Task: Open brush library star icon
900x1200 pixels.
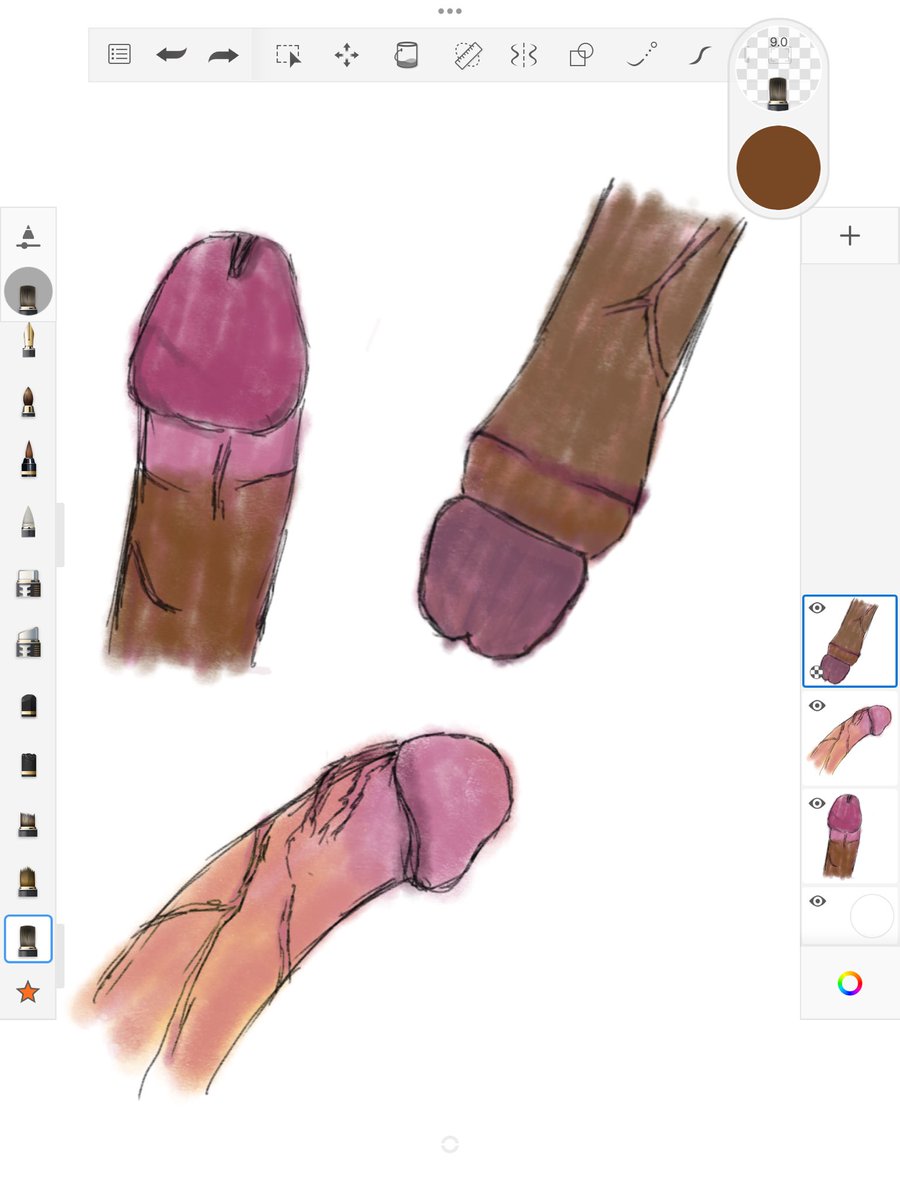Action: coord(28,992)
